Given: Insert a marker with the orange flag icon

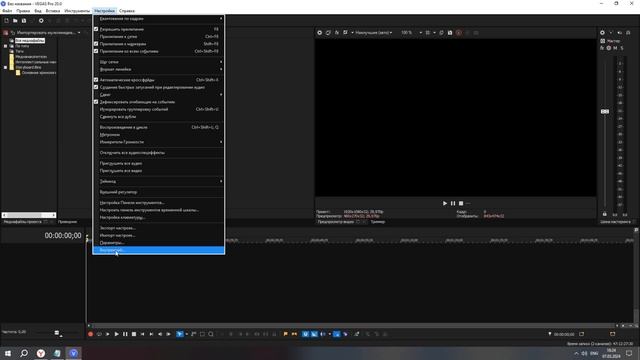Looking at the screenshot, I should point(285,334).
